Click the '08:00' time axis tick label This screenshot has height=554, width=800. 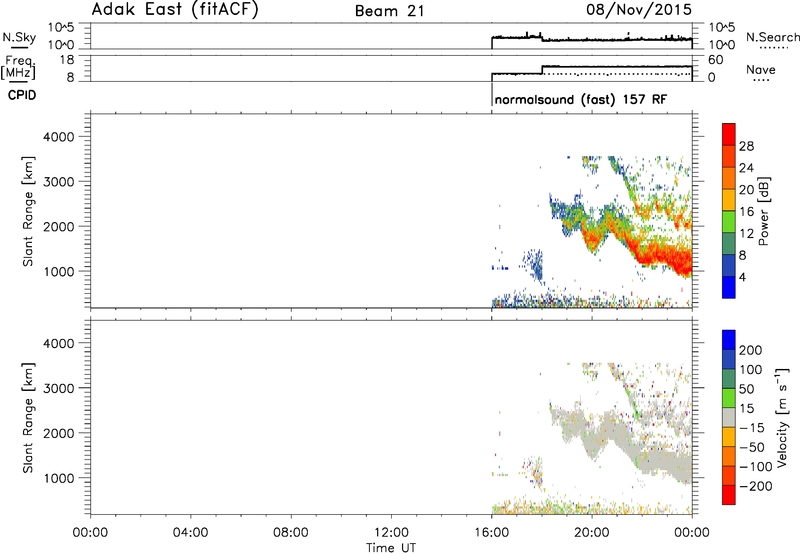pyautogui.click(x=290, y=533)
